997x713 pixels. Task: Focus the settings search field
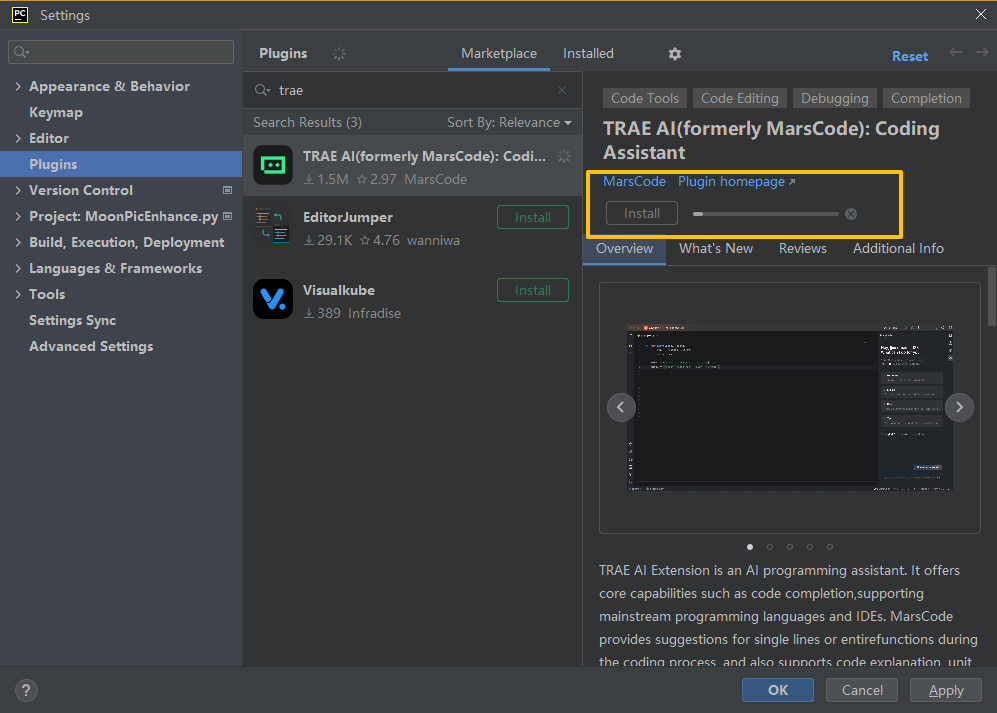coord(121,52)
